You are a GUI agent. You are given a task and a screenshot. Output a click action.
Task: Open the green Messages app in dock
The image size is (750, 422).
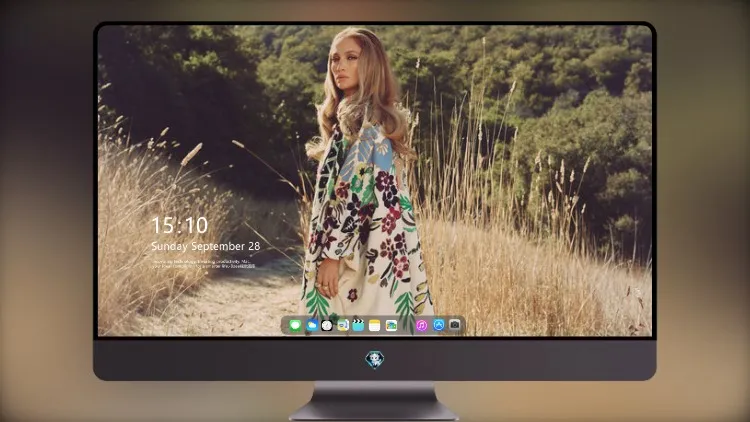tap(295, 326)
